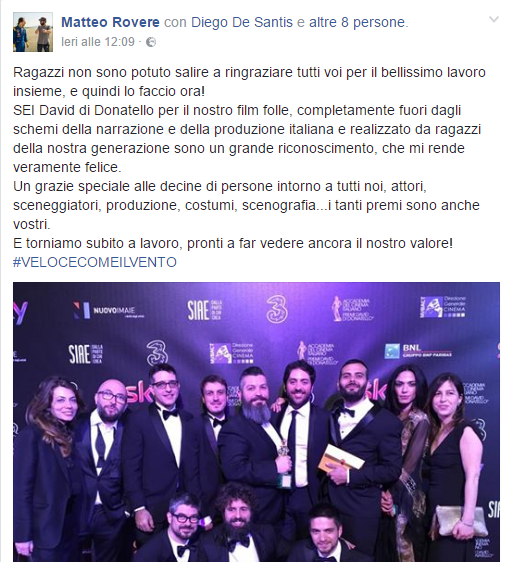Image resolution: width=510 pixels, height=562 pixels.
Task: Expand the post options chevron menu
Action: 494,19
